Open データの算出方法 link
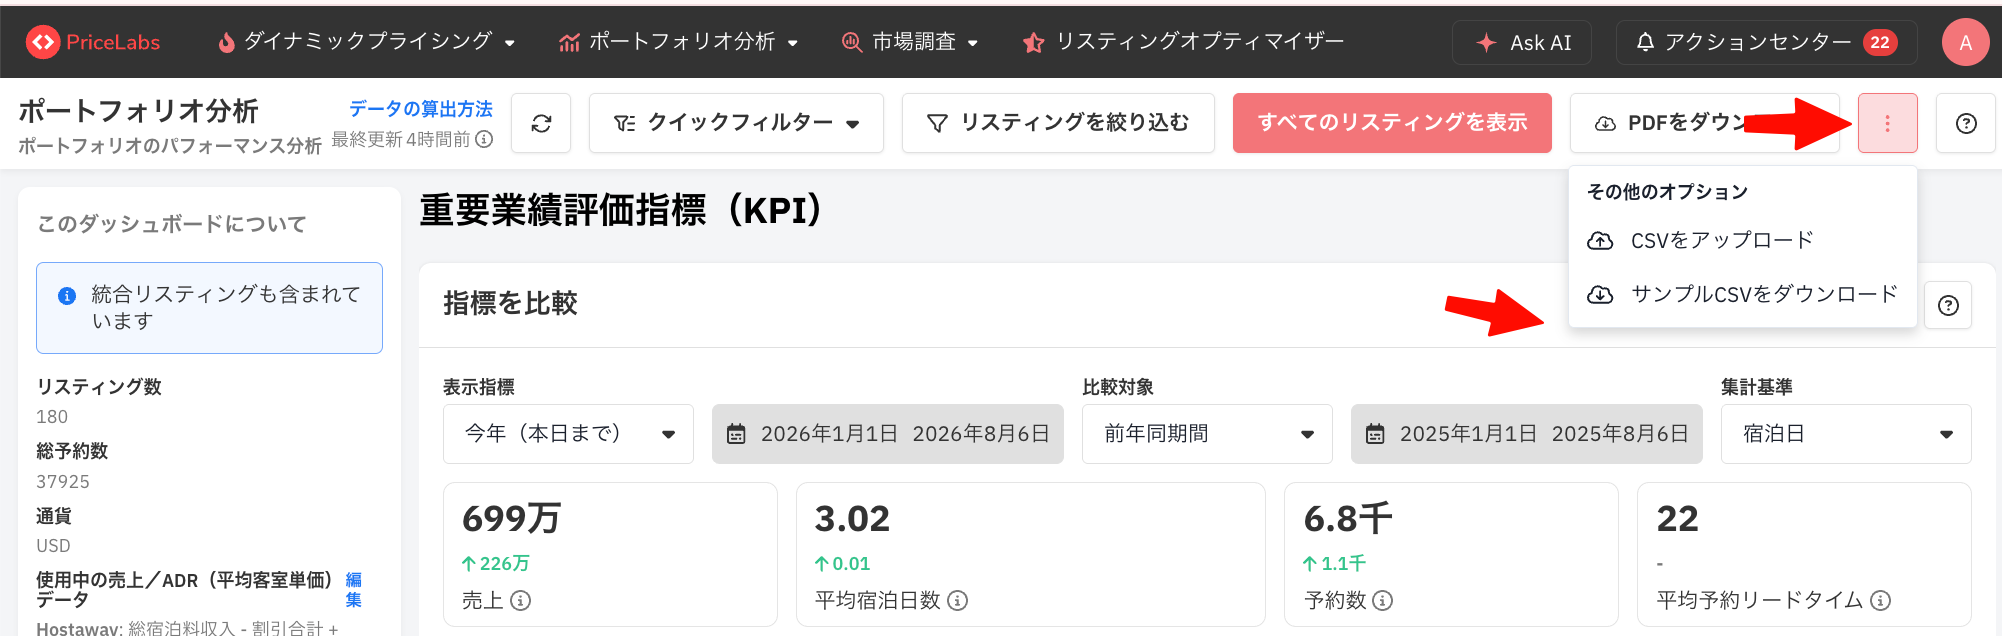Screen dimensions: 2002x636 point(421,109)
